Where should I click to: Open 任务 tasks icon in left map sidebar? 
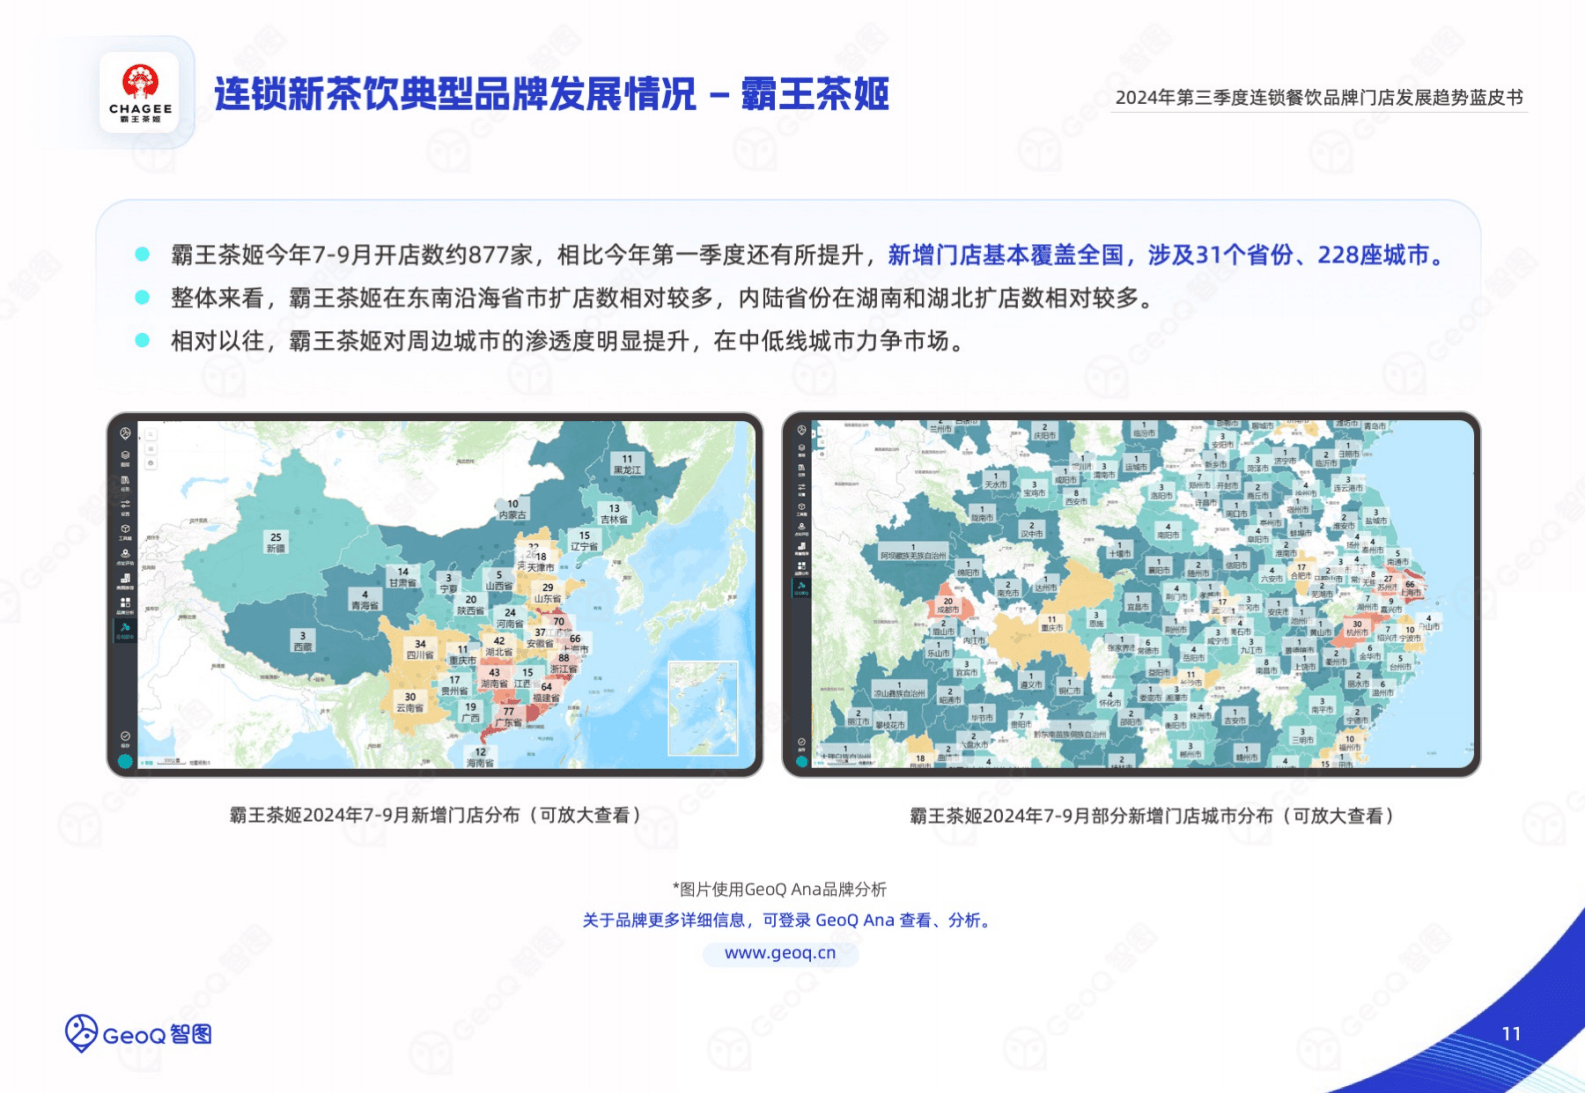(x=125, y=482)
